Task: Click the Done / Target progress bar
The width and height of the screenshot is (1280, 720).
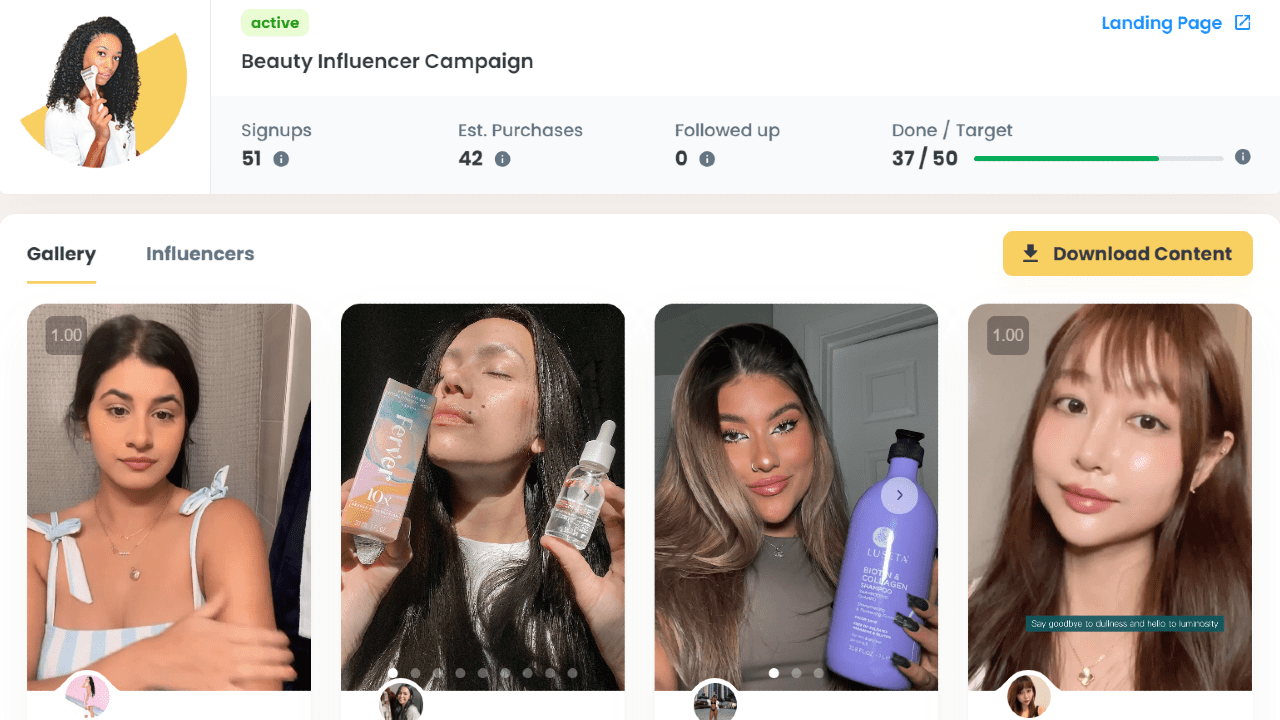Action: (x=1098, y=158)
